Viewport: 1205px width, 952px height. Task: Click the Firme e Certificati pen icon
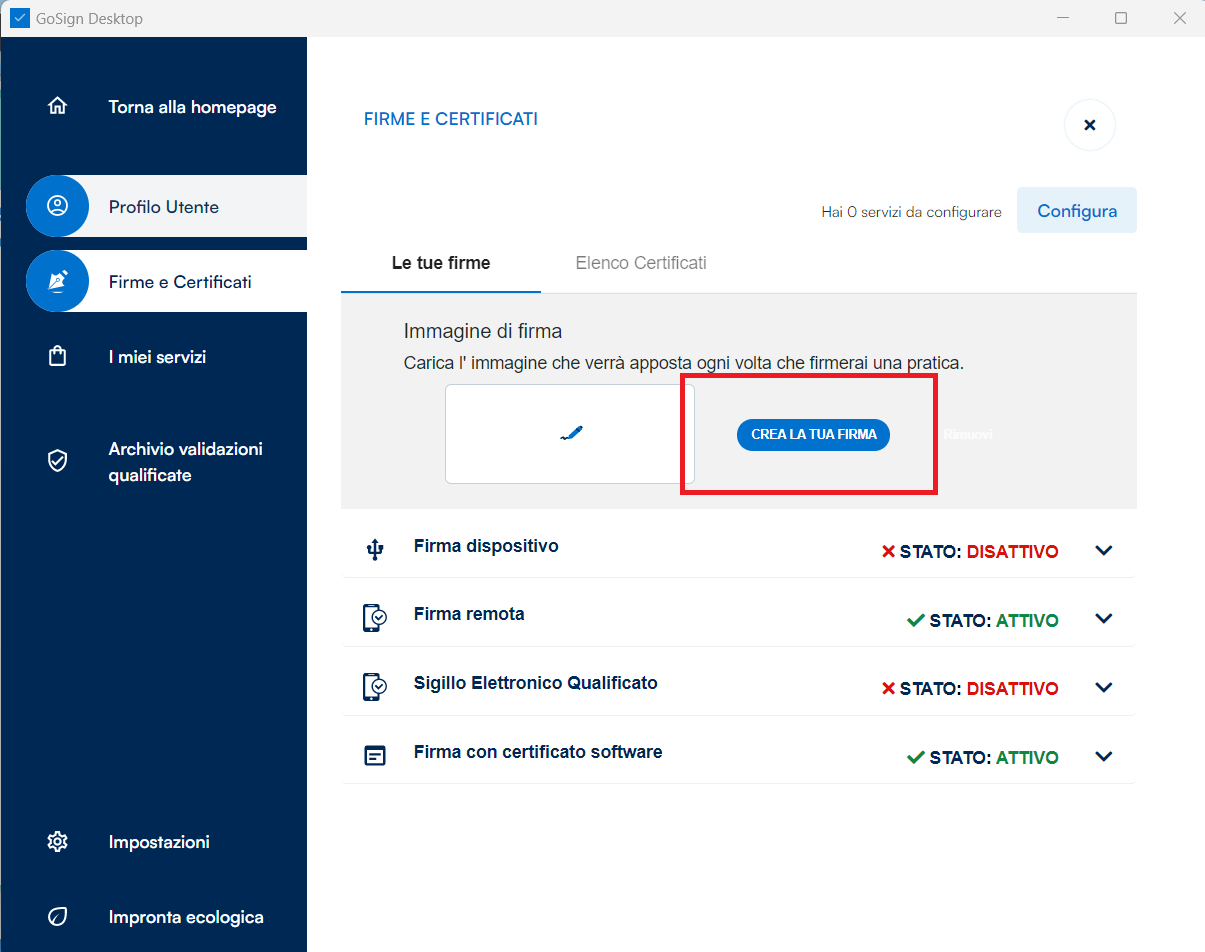(x=58, y=281)
